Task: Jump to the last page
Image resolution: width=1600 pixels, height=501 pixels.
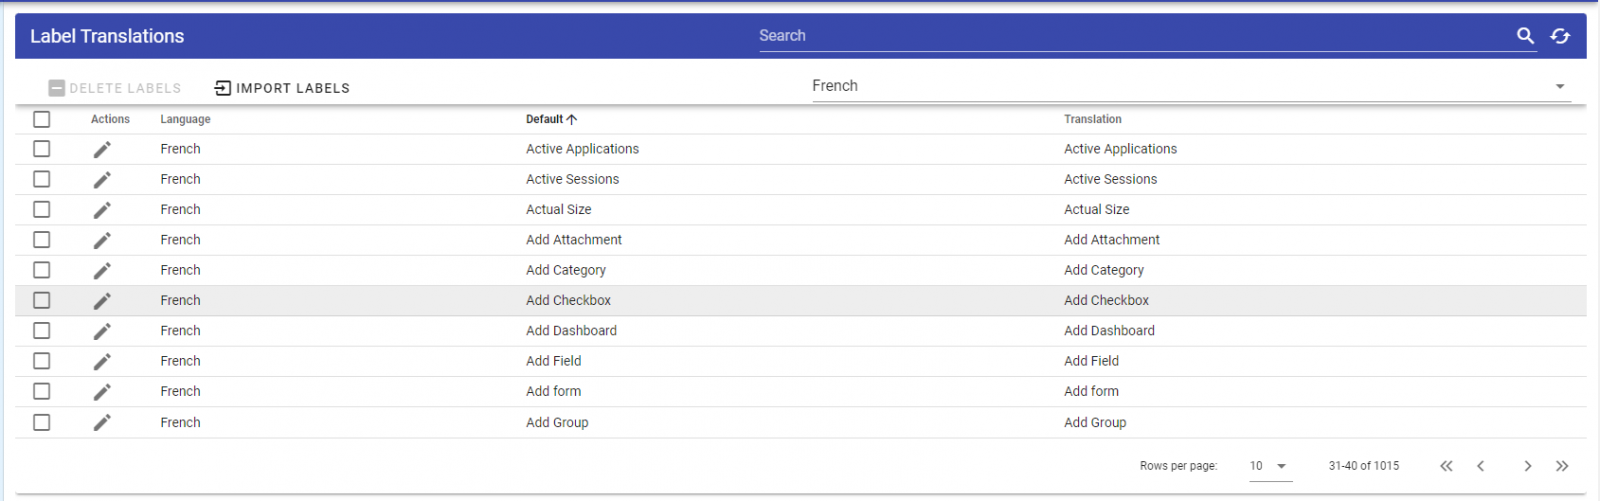Action: (x=1562, y=466)
